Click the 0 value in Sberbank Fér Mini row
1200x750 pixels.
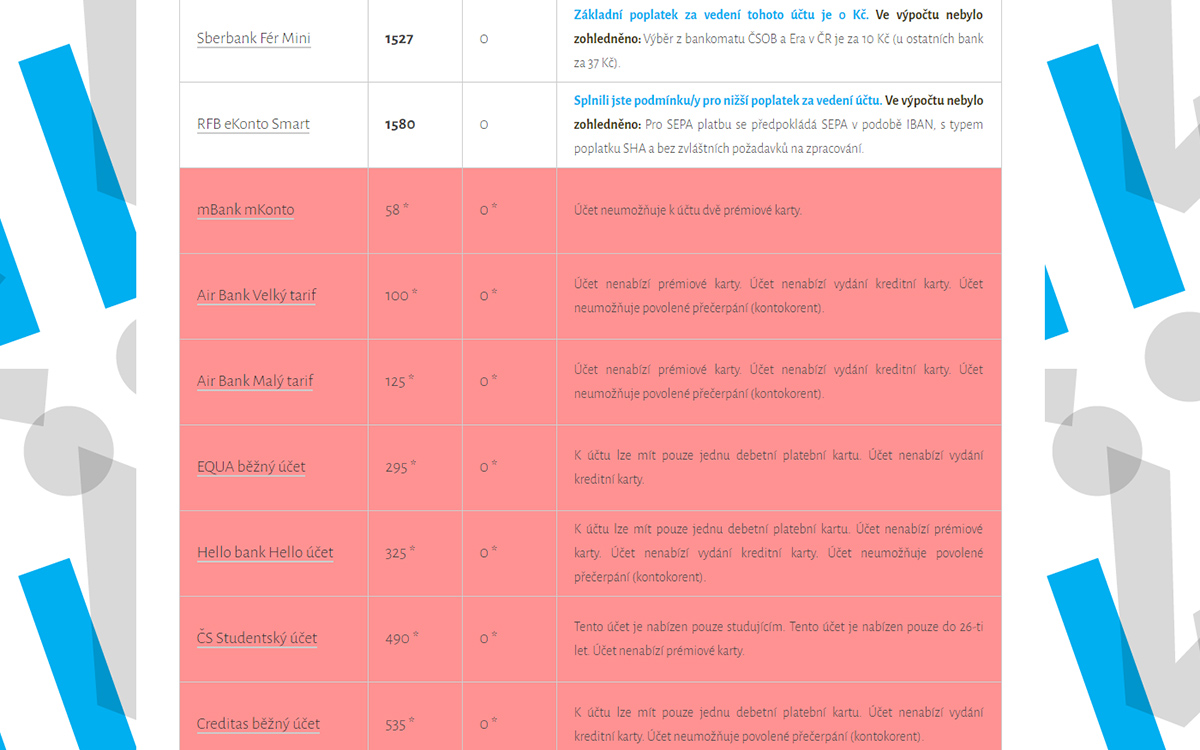(484, 40)
